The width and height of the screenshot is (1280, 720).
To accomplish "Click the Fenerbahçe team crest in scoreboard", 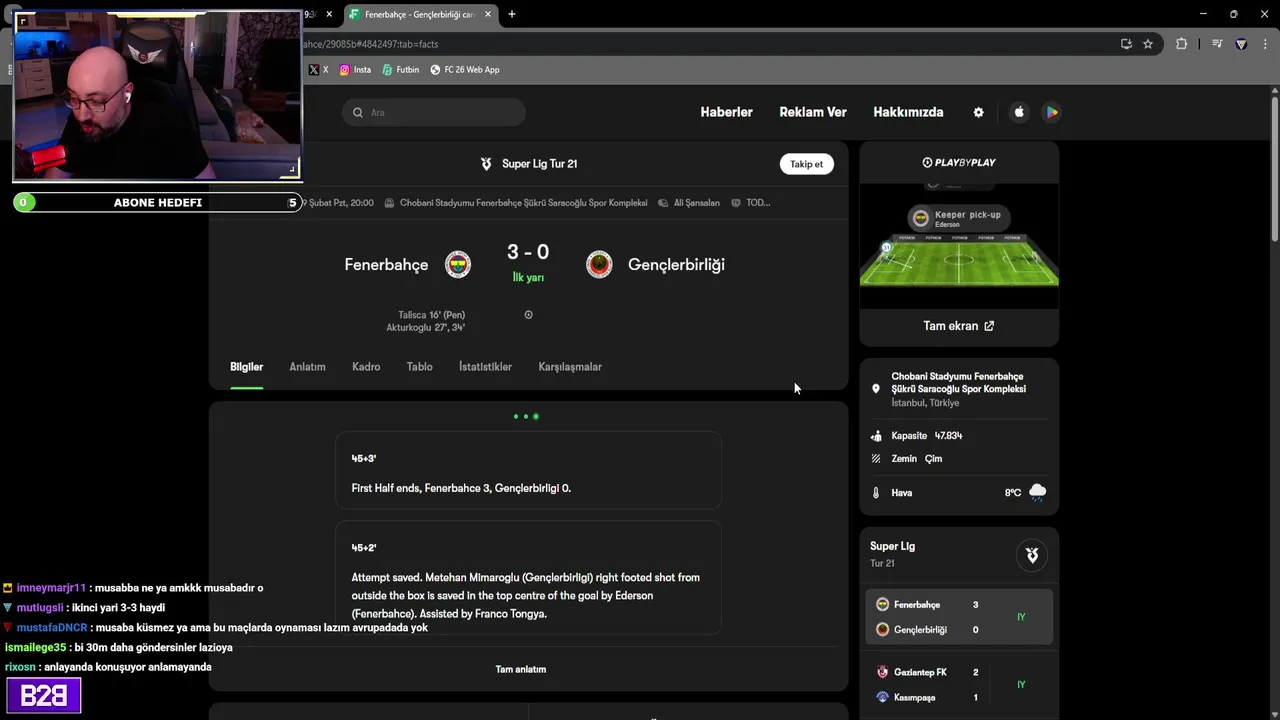I will [x=458, y=264].
